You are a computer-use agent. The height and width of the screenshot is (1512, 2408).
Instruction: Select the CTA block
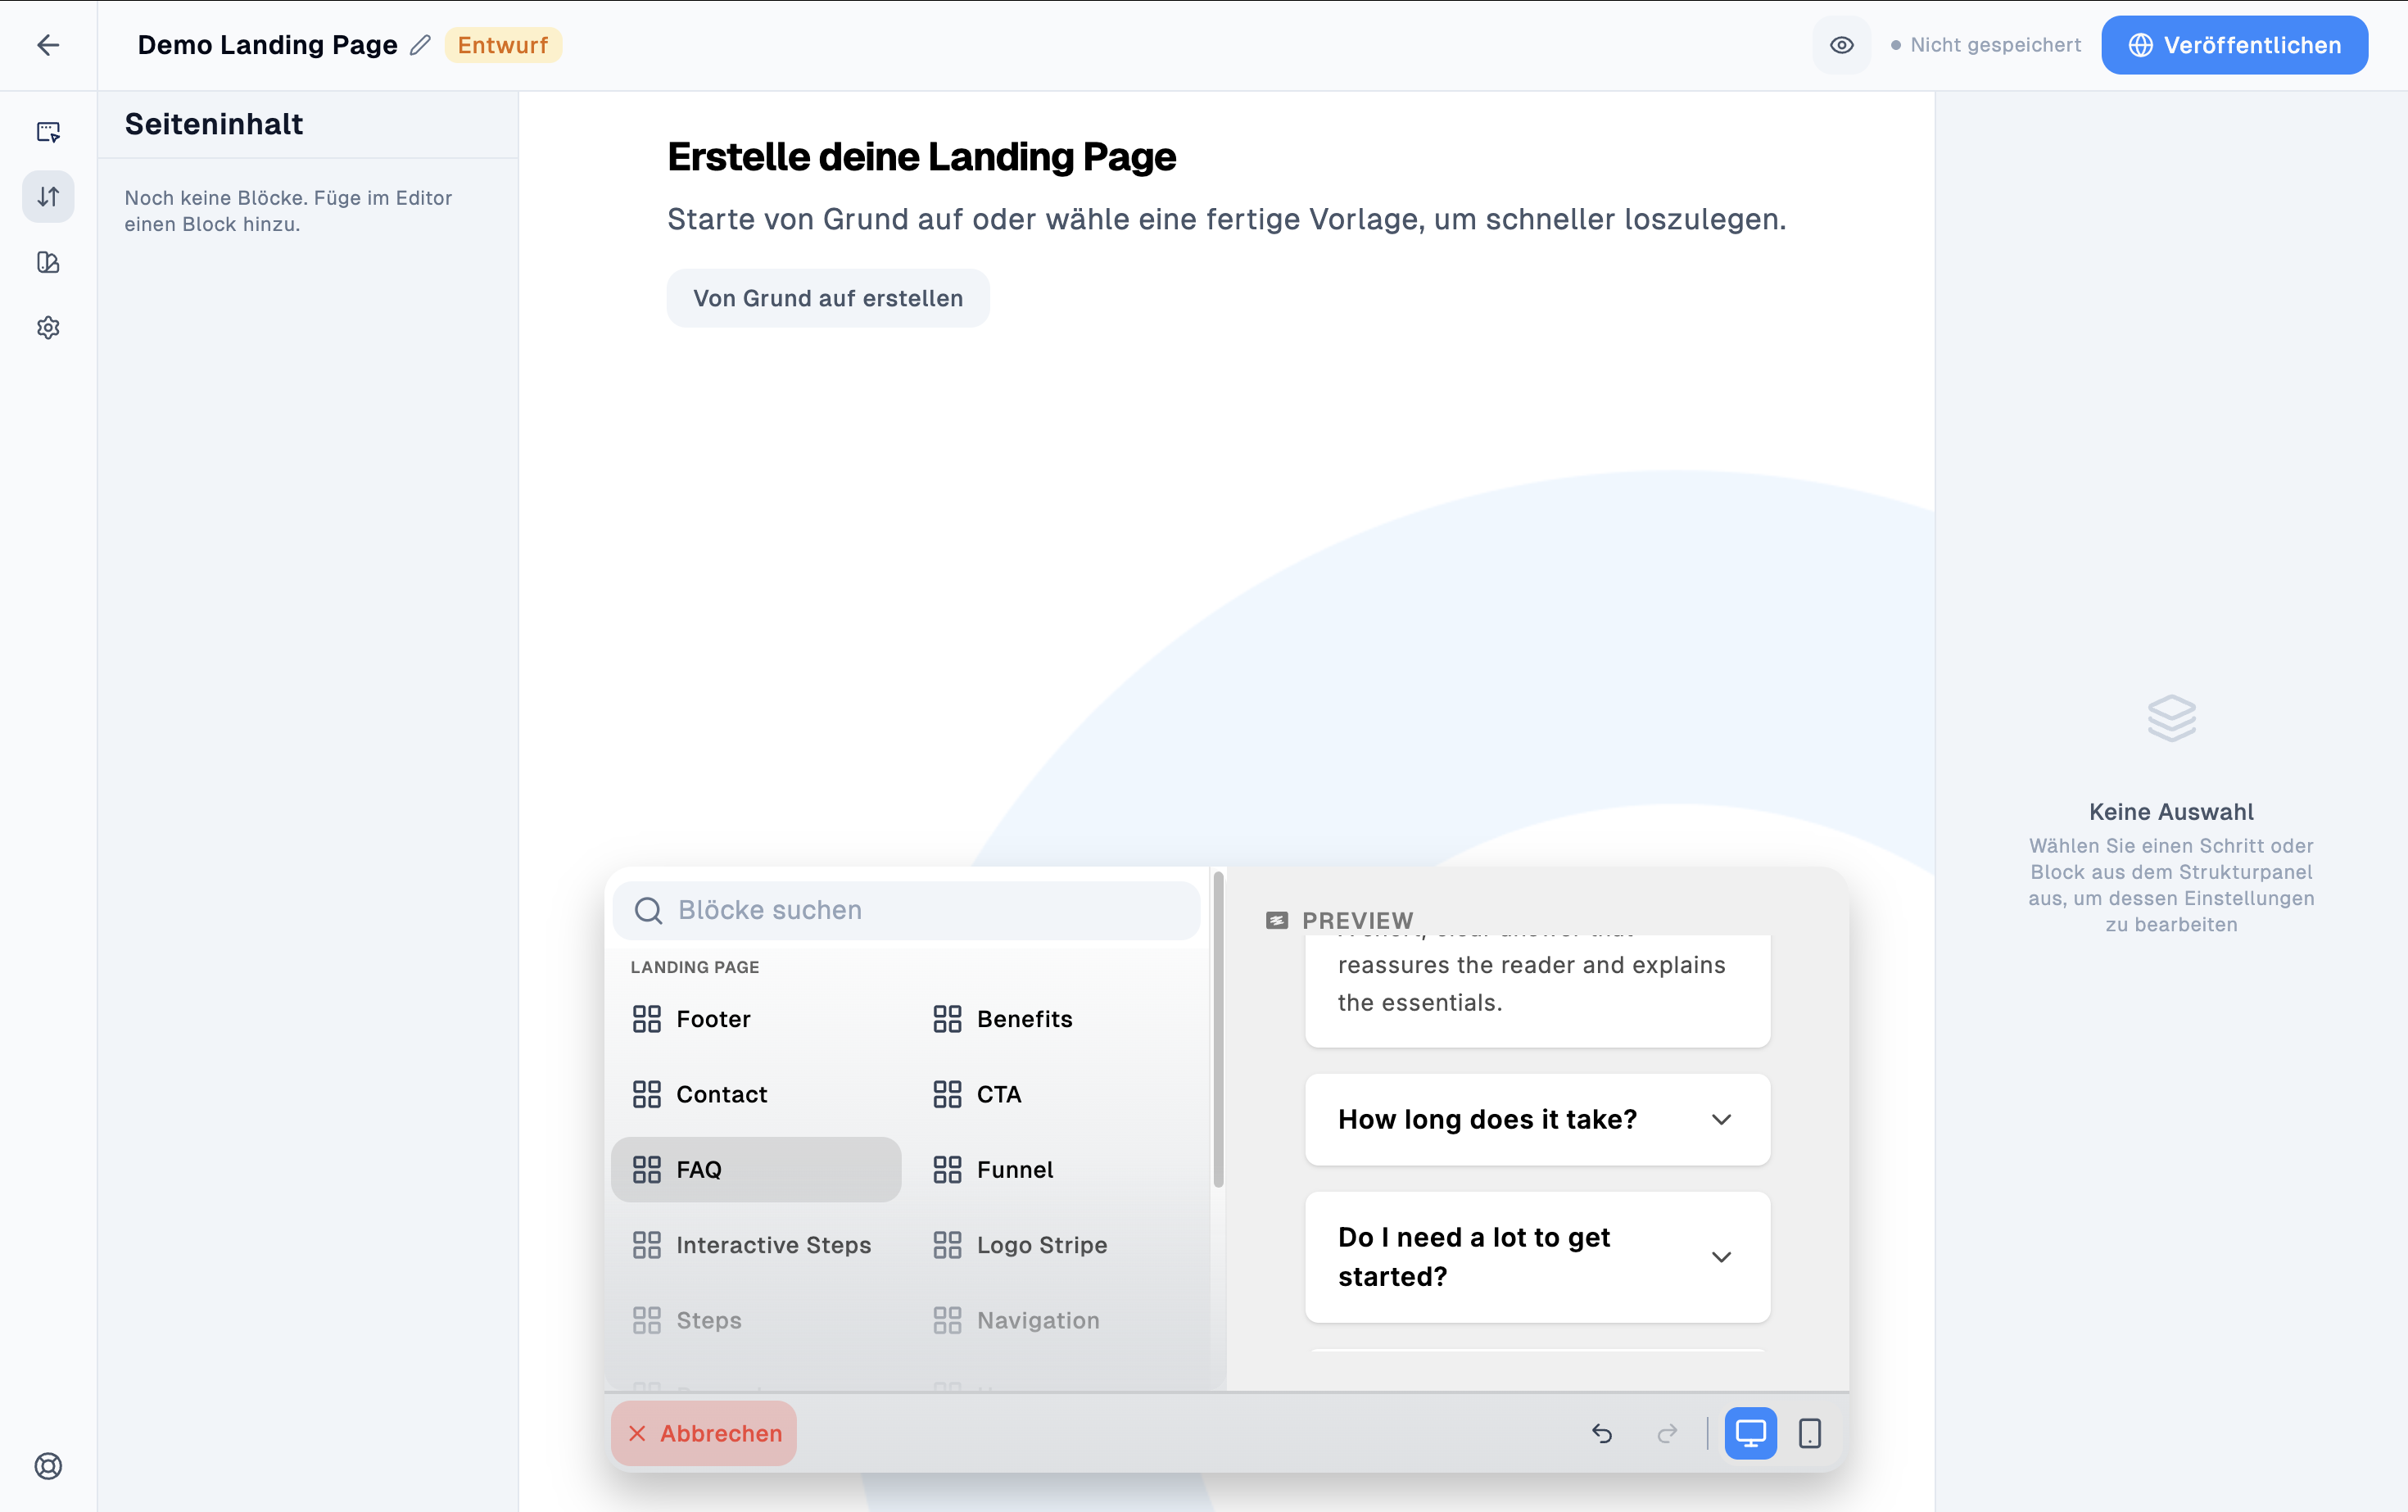1057,1094
